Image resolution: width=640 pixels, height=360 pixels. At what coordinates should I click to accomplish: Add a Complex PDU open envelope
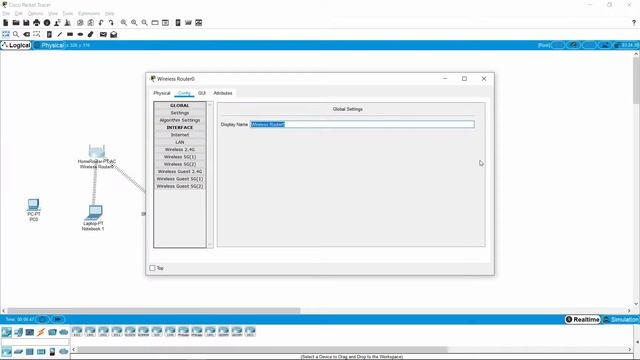pyautogui.click(x=113, y=34)
